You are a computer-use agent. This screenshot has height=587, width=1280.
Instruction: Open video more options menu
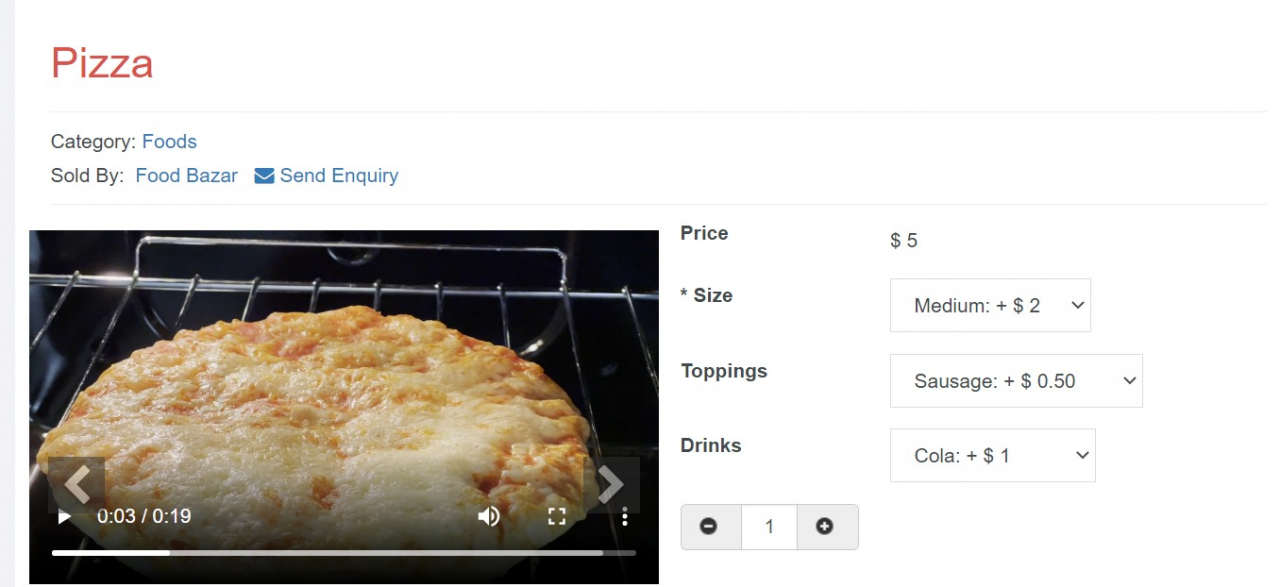click(x=624, y=516)
